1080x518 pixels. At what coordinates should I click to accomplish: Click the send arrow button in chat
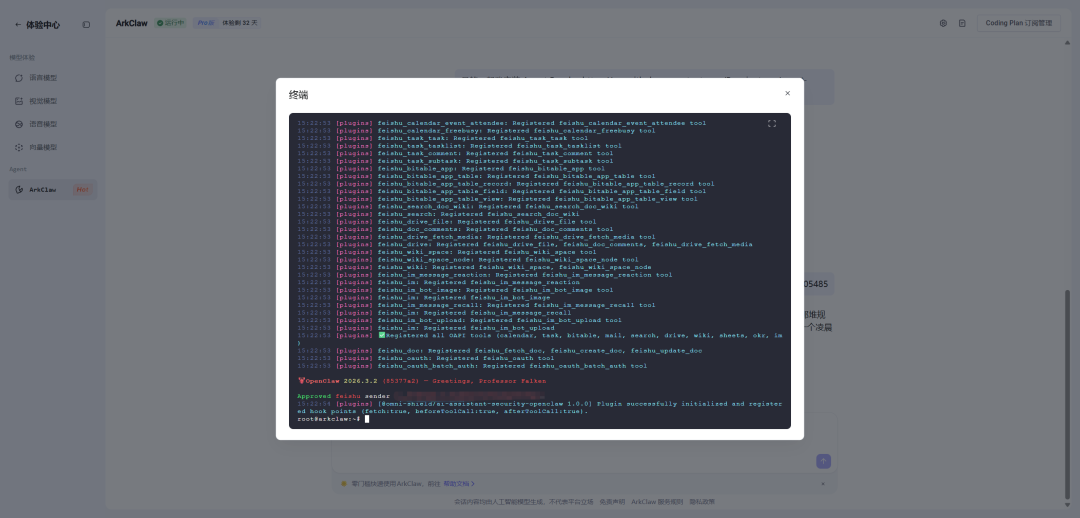coord(823,462)
